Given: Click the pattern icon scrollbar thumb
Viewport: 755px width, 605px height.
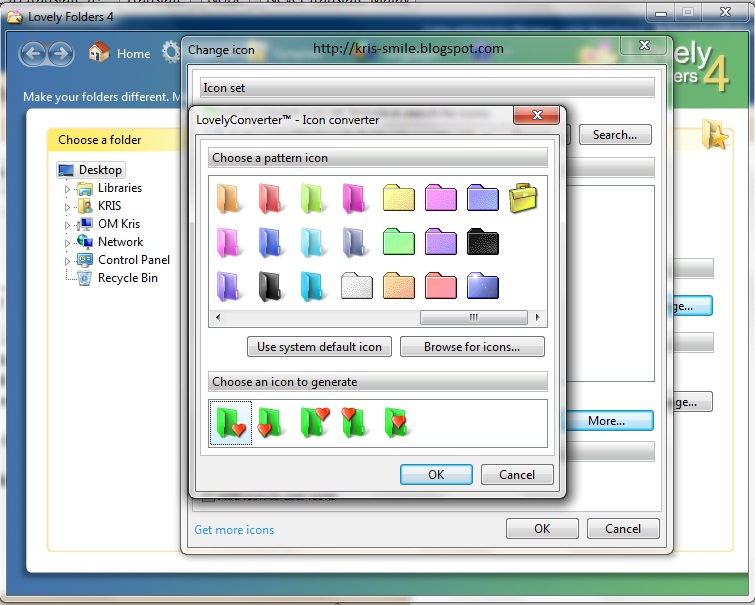Looking at the screenshot, I should pos(474,317).
